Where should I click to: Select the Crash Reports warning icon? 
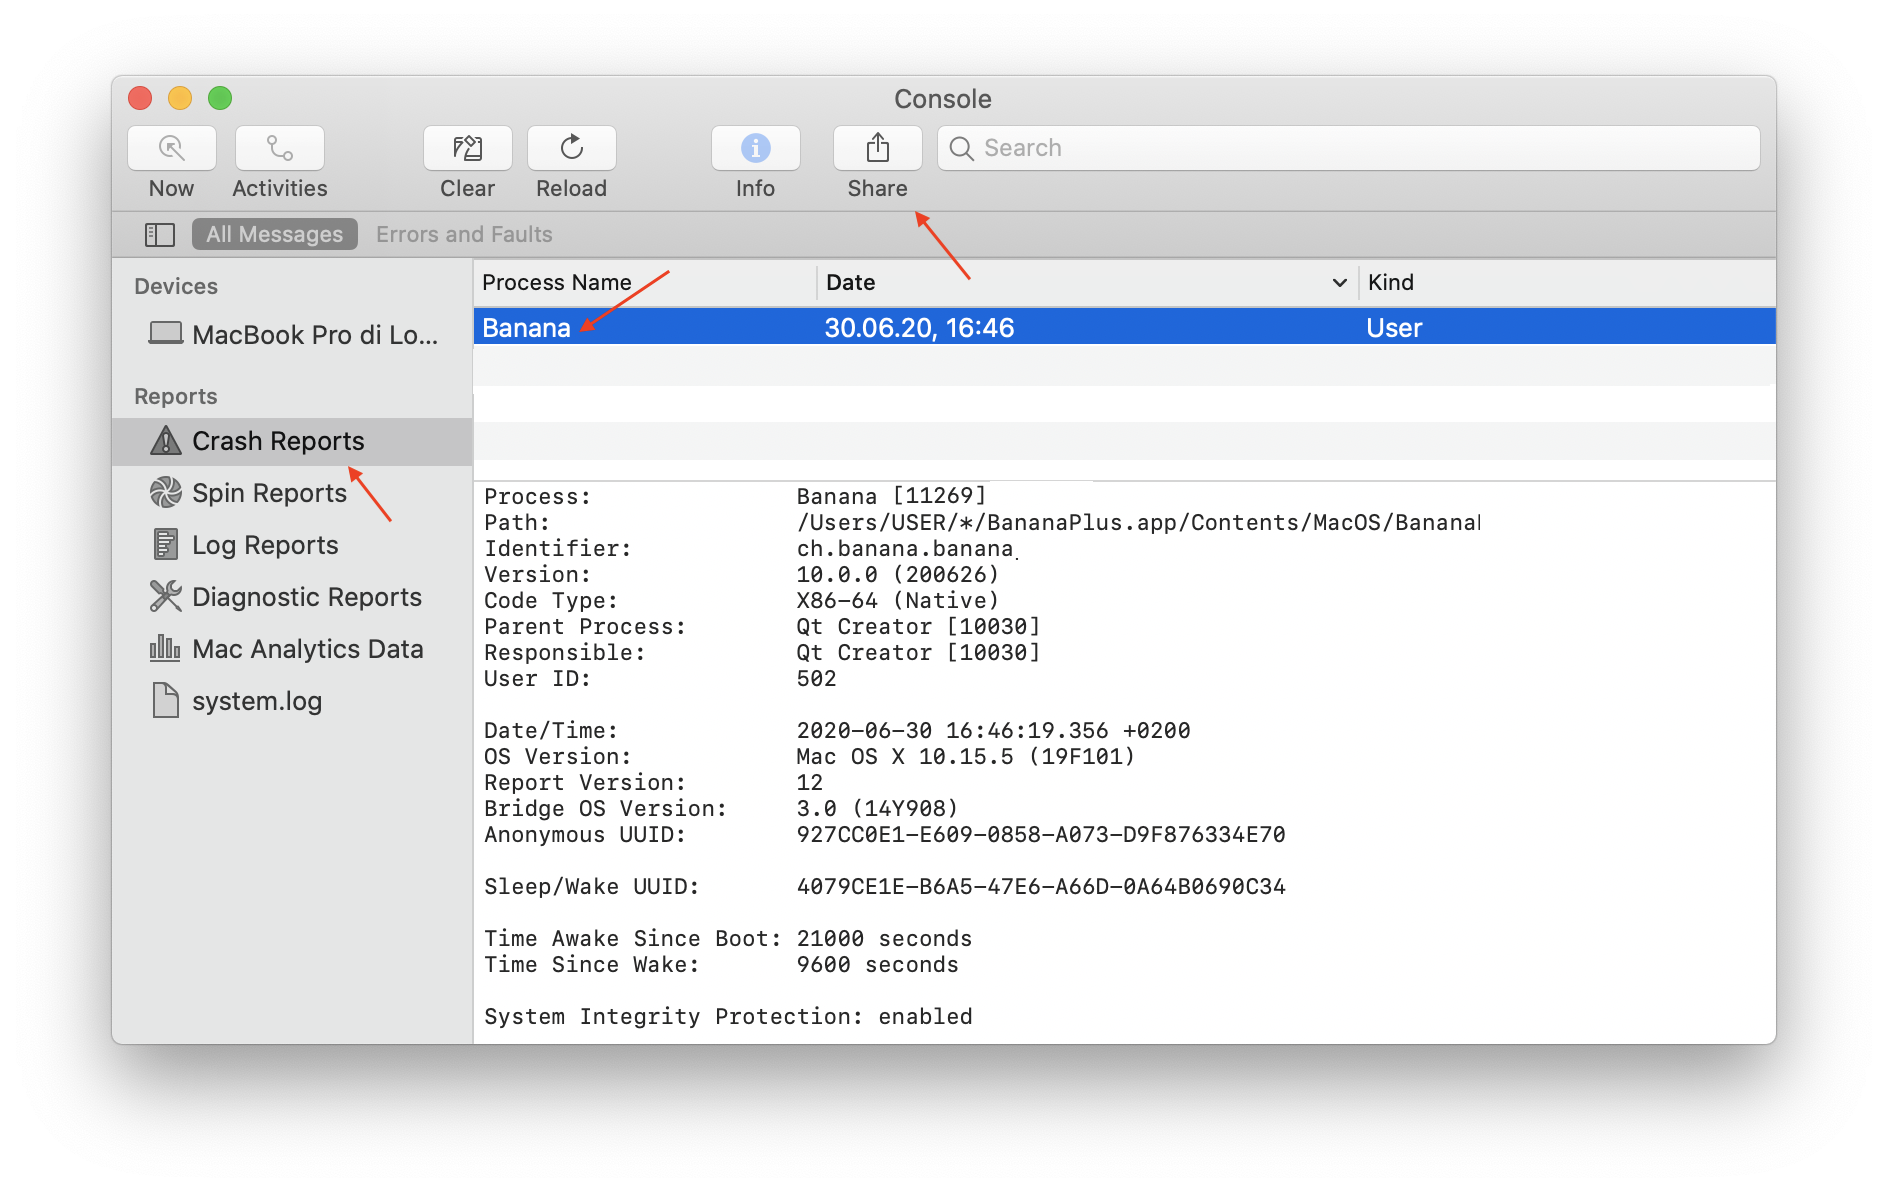[165, 440]
